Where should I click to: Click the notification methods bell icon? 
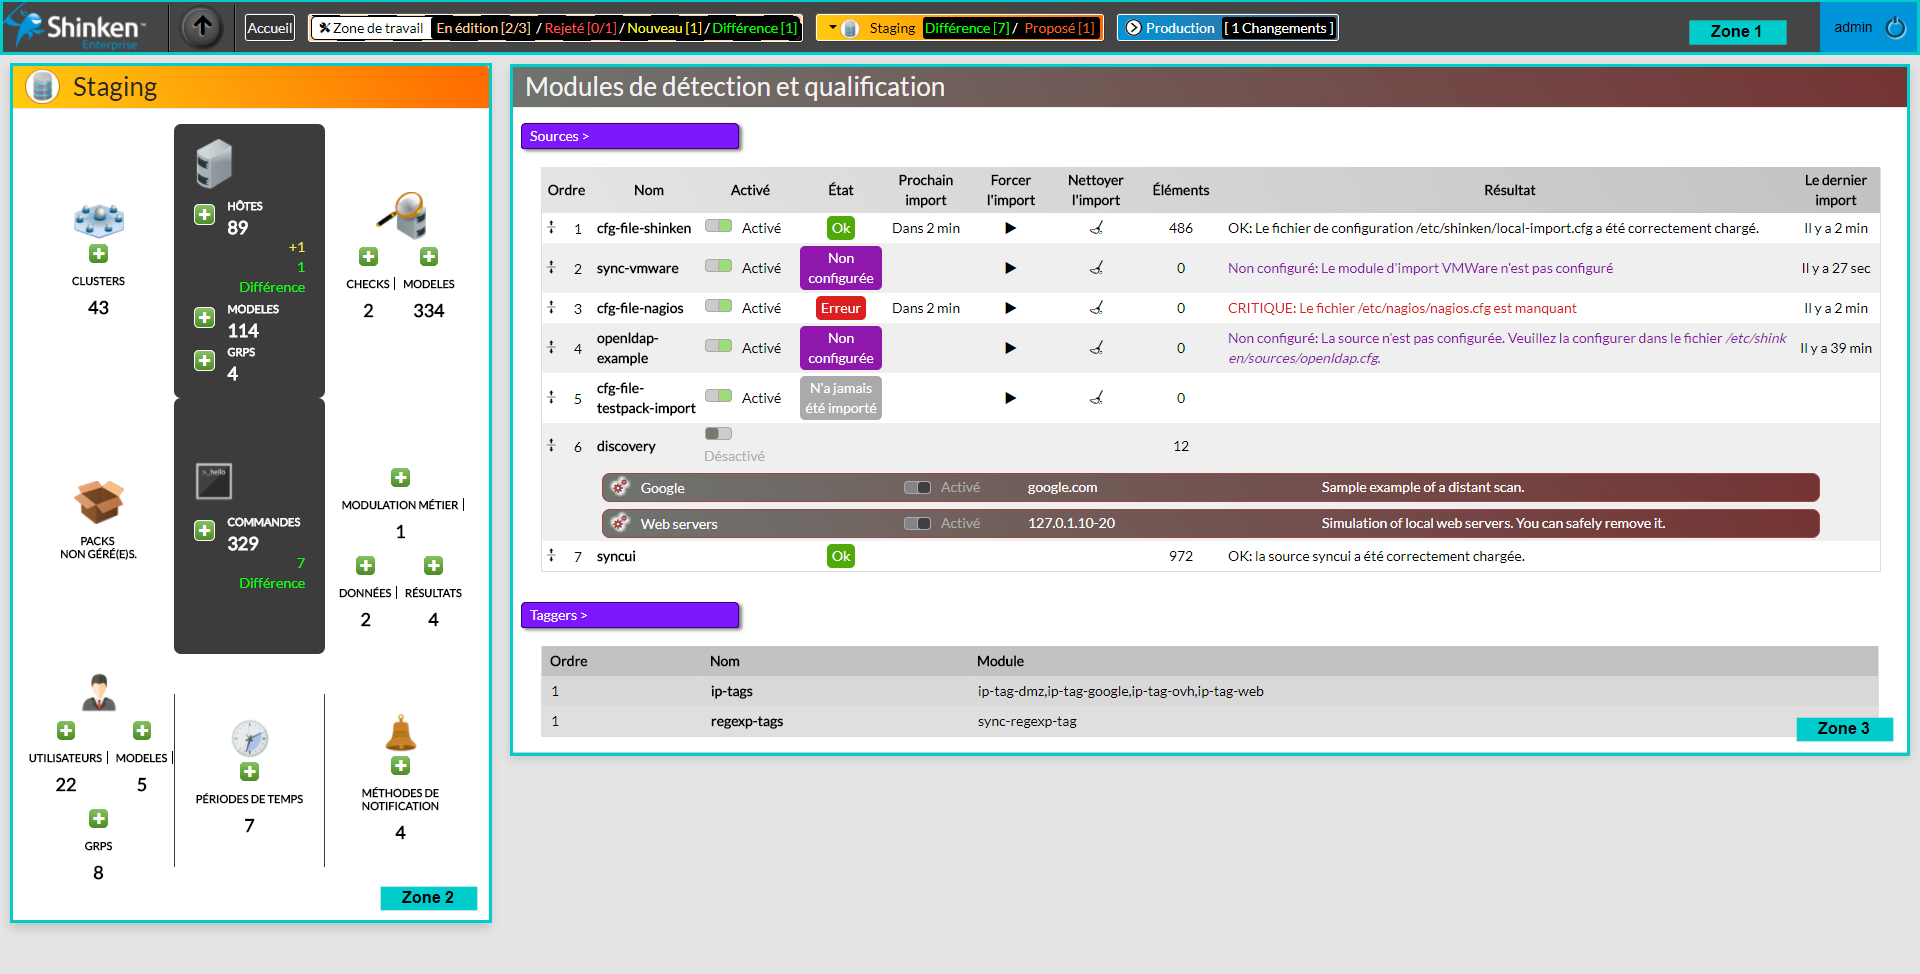(400, 733)
